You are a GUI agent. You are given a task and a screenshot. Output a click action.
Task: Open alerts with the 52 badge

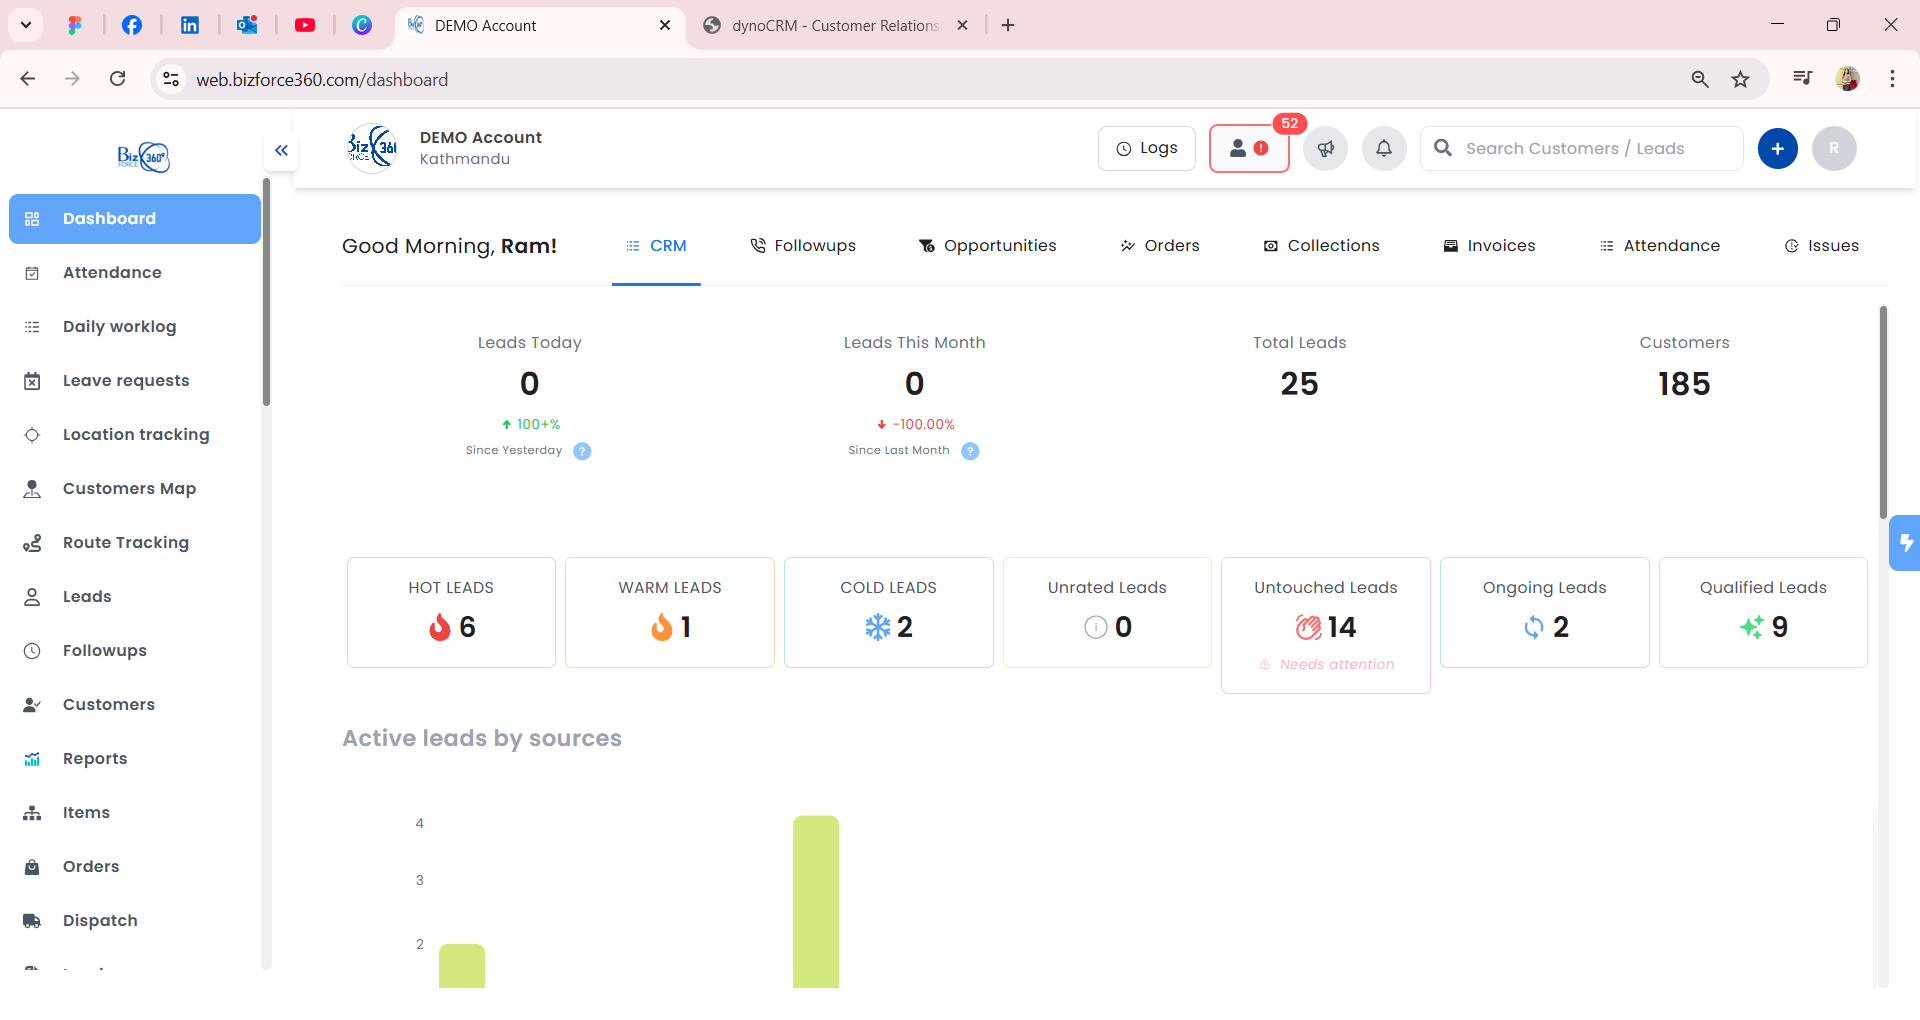(x=1248, y=148)
